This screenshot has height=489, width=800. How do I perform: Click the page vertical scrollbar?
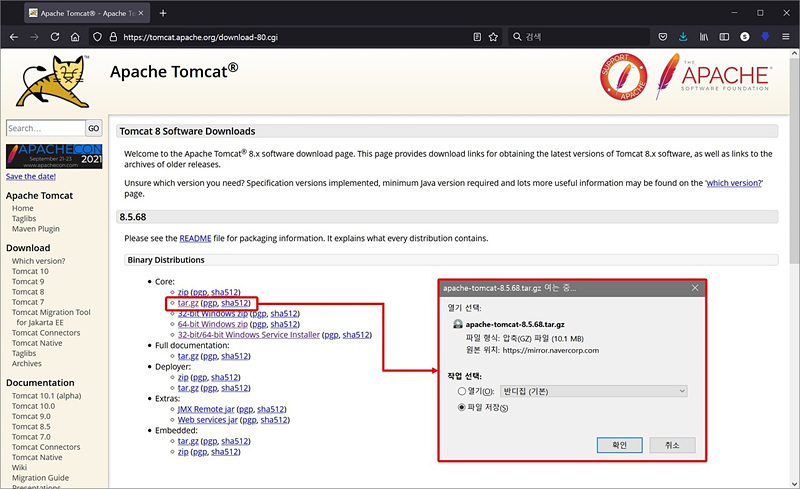click(x=794, y=161)
